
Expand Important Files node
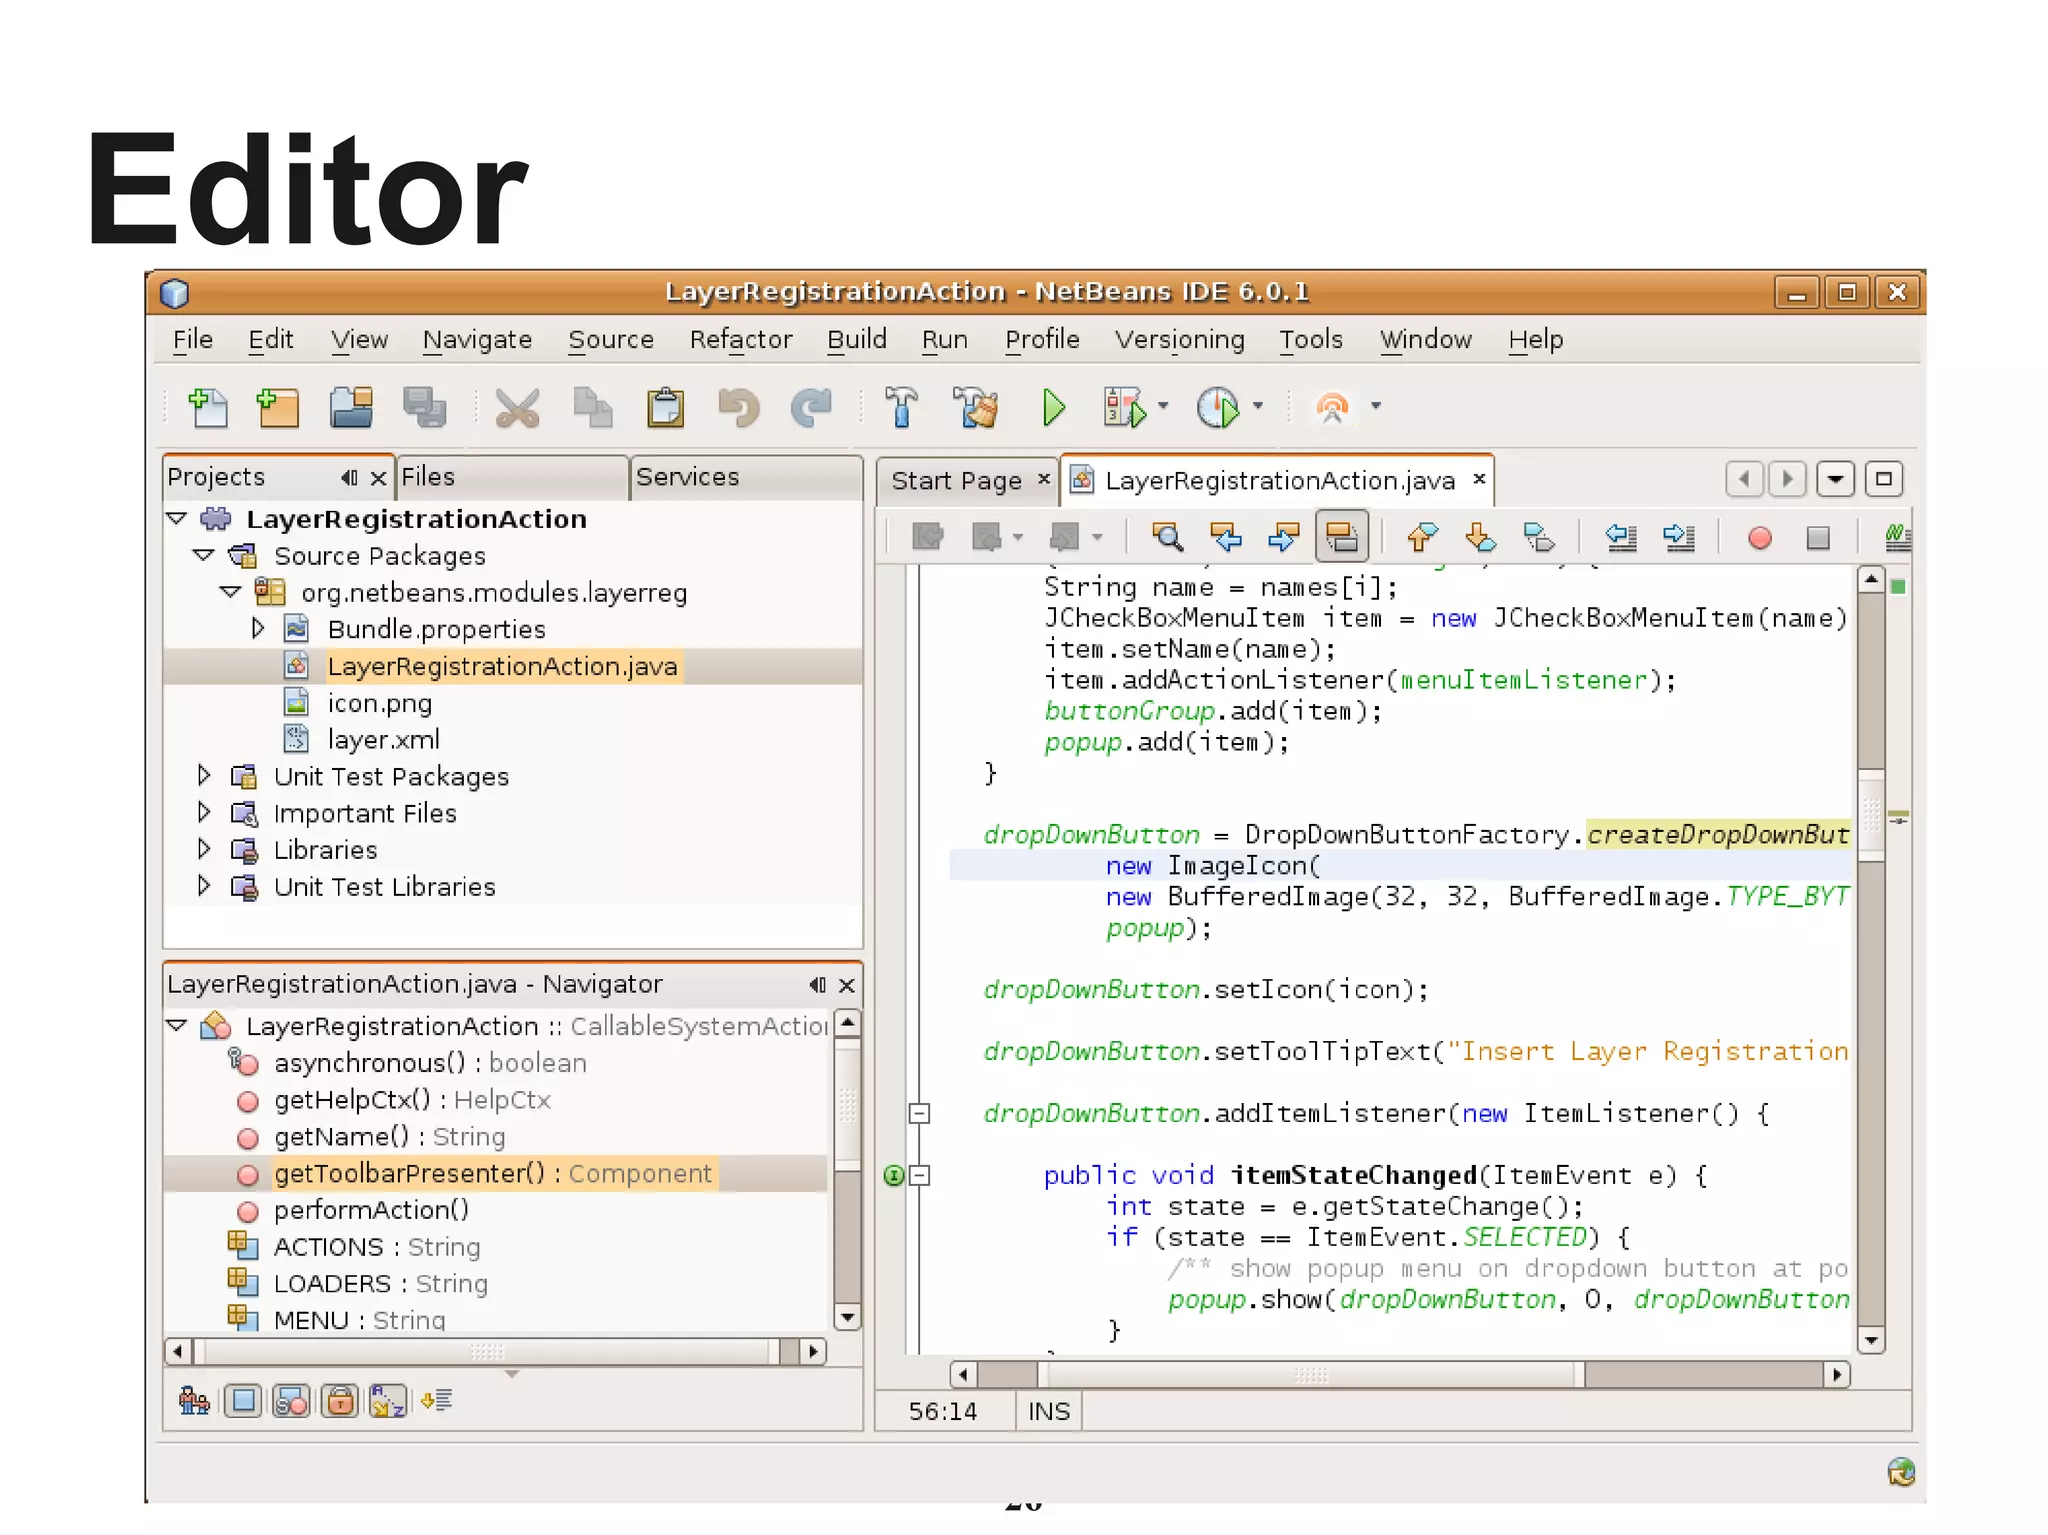203,812
